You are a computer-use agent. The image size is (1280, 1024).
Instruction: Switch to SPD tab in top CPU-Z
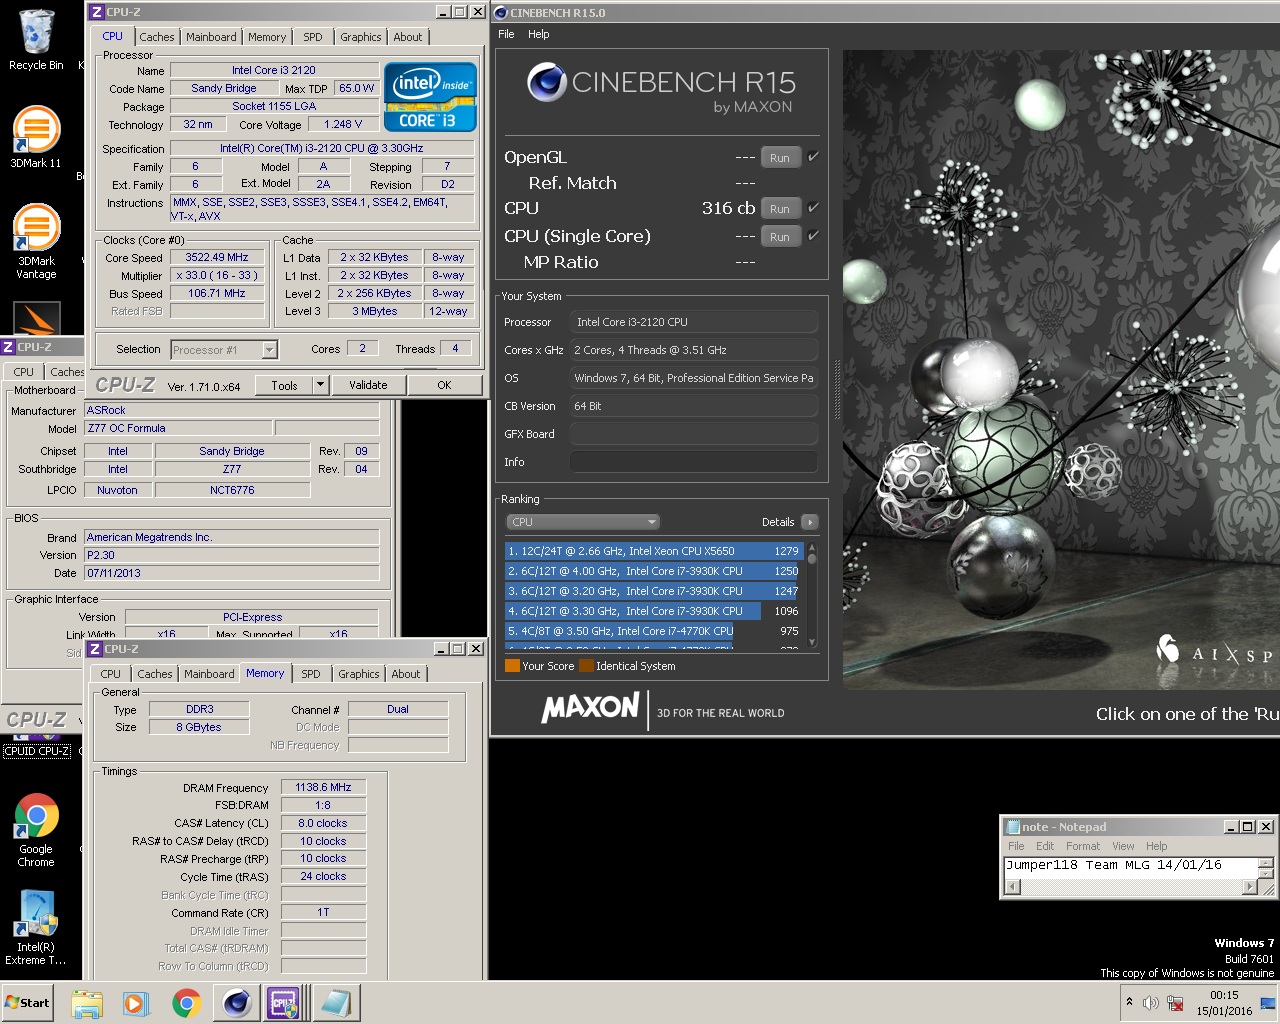coord(313,37)
